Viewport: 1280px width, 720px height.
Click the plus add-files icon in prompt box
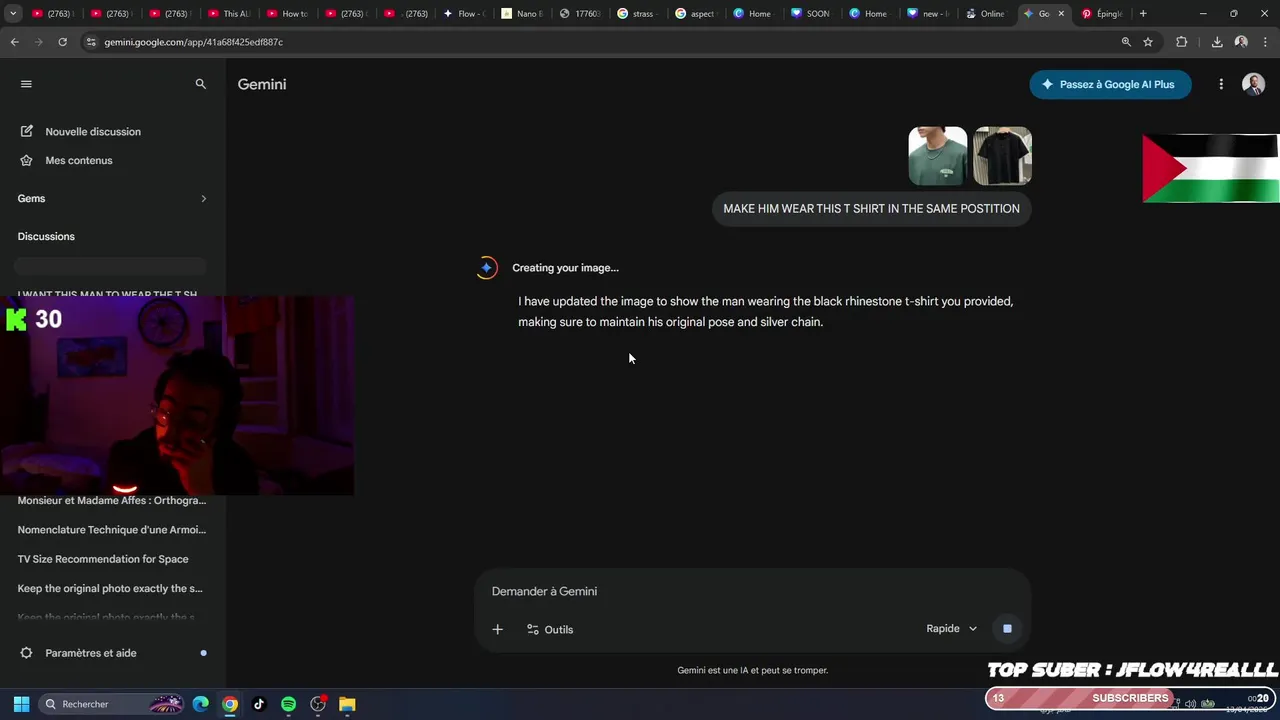click(497, 629)
